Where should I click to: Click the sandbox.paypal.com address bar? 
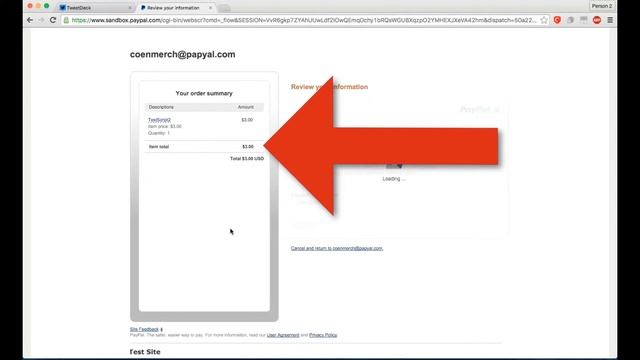click(304, 20)
